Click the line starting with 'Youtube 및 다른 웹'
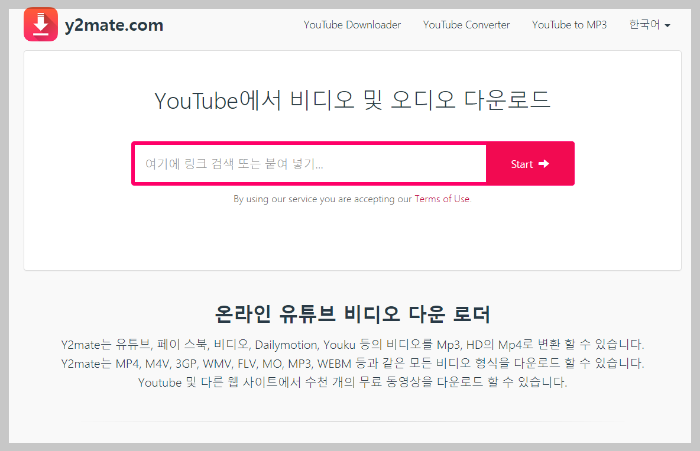The height and width of the screenshot is (451, 700). 352,382
